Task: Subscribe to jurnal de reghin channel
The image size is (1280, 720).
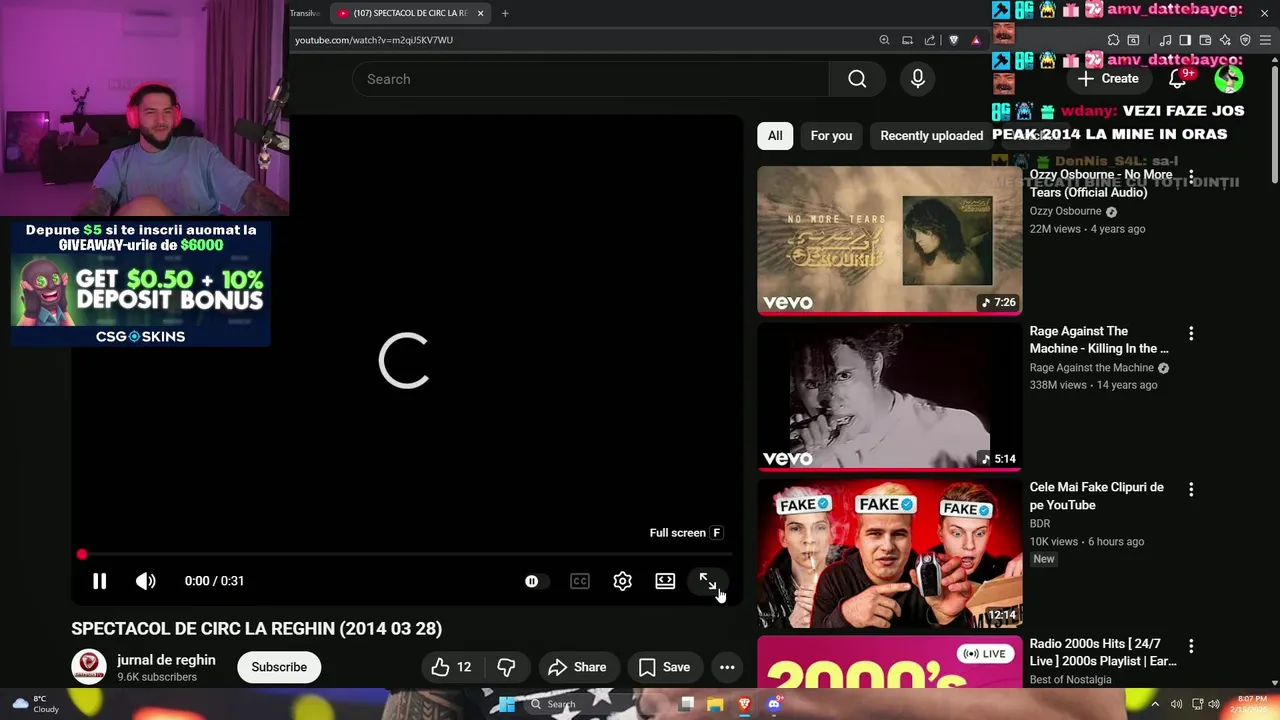Action: click(279, 667)
